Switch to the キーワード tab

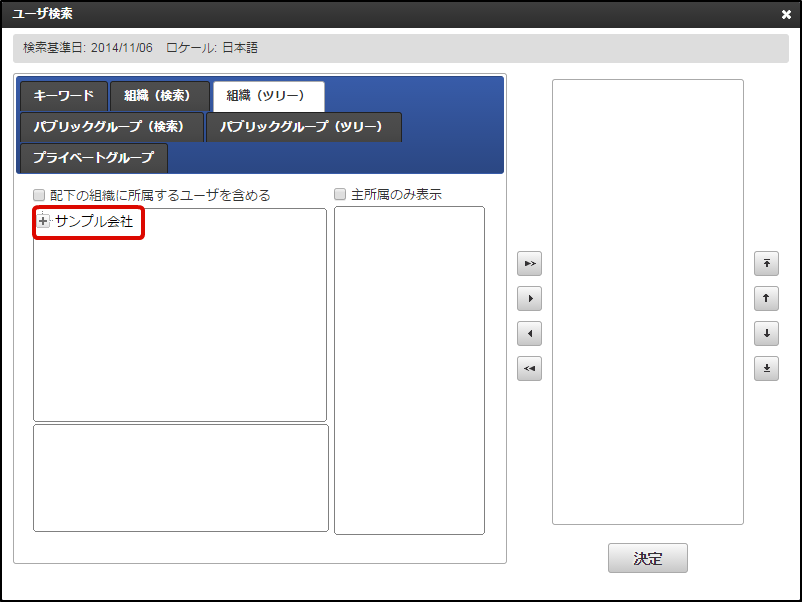pos(64,96)
